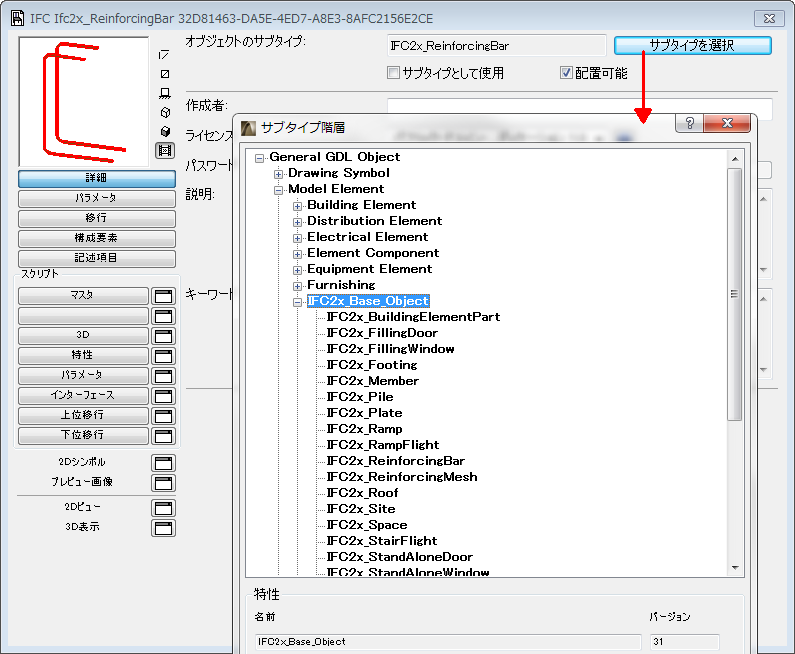Screen dimensions: 795x654
Task: Click scroll down arrow in subtype tree
Action: (735, 568)
